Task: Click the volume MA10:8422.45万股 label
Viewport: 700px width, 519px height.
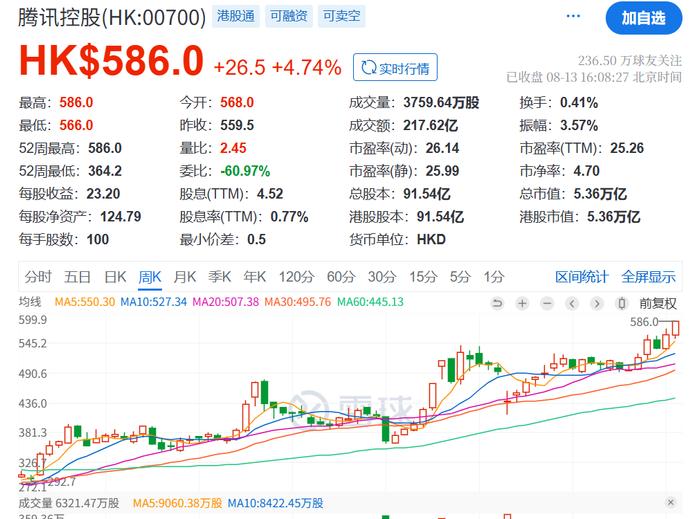Action: 275,503
